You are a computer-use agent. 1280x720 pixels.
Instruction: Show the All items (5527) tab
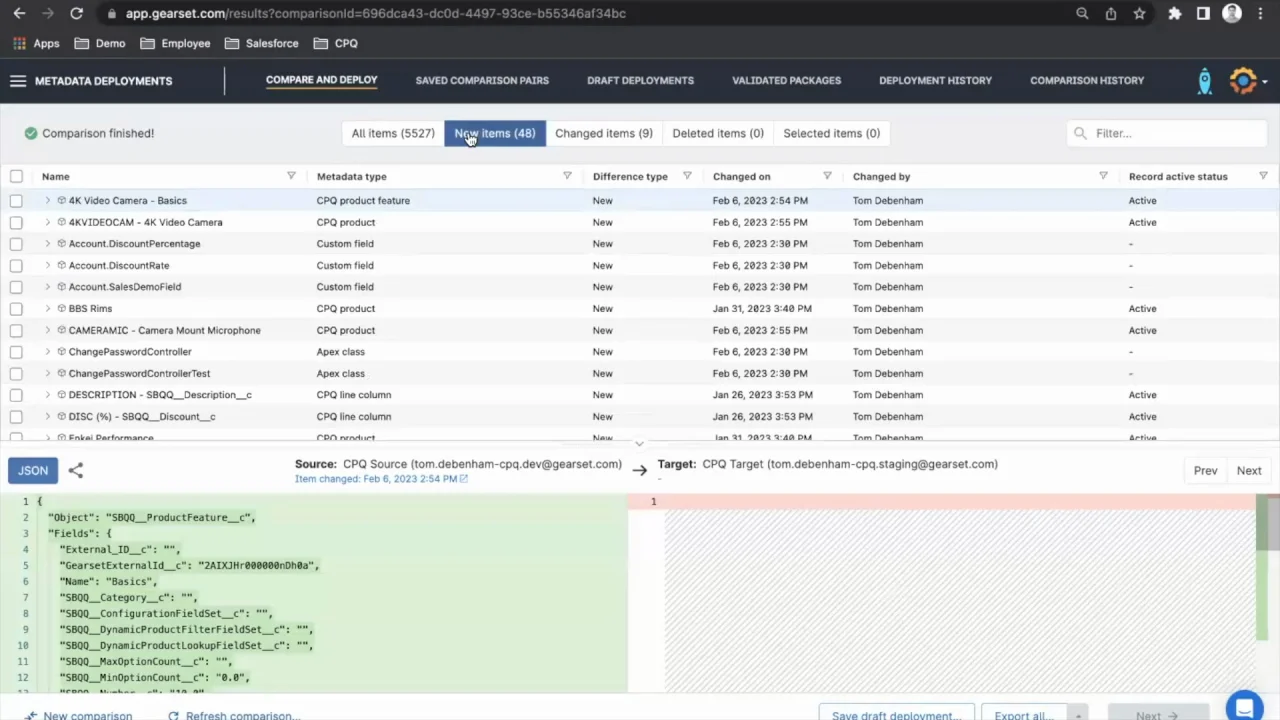(x=393, y=133)
